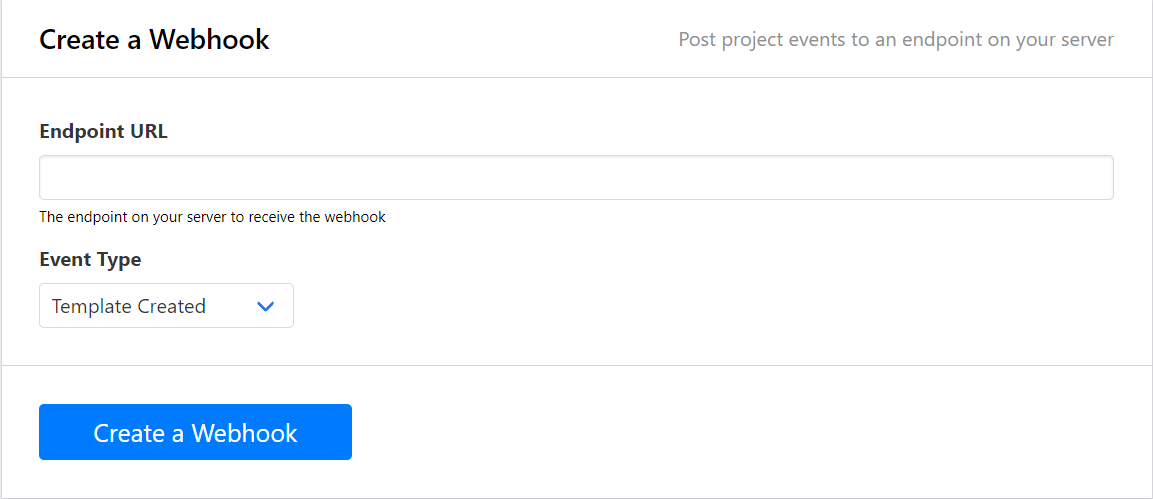
Task: Click the Event Type label
Action: click(x=90, y=259)
